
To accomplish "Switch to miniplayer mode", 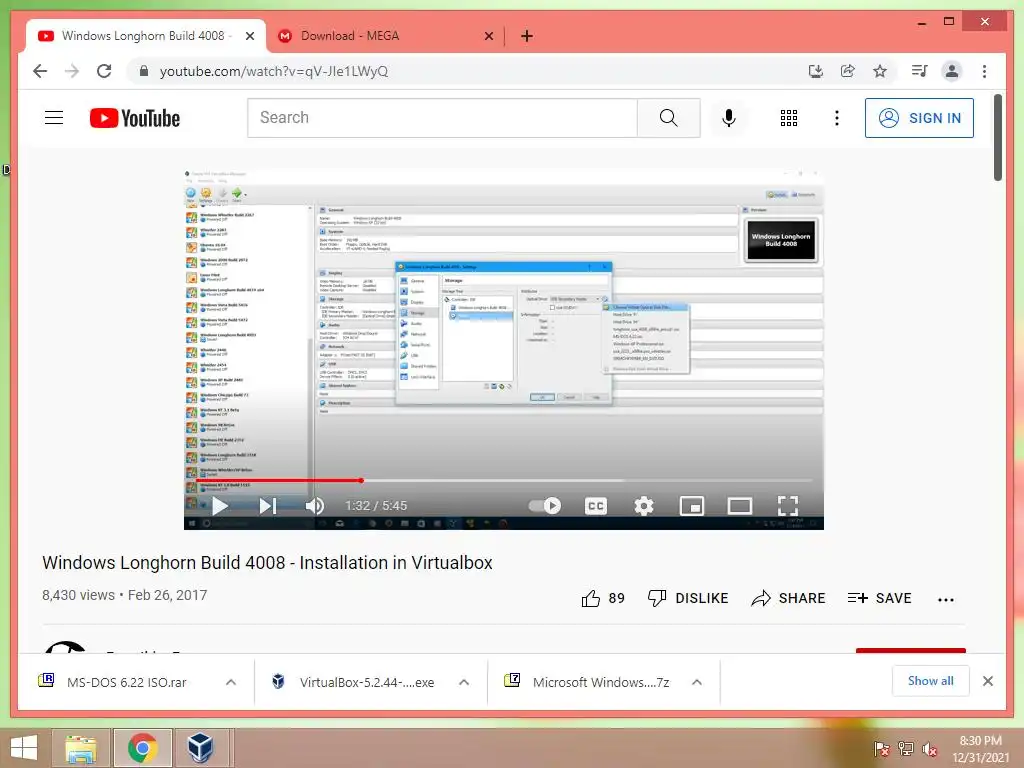I will [692, 506].
